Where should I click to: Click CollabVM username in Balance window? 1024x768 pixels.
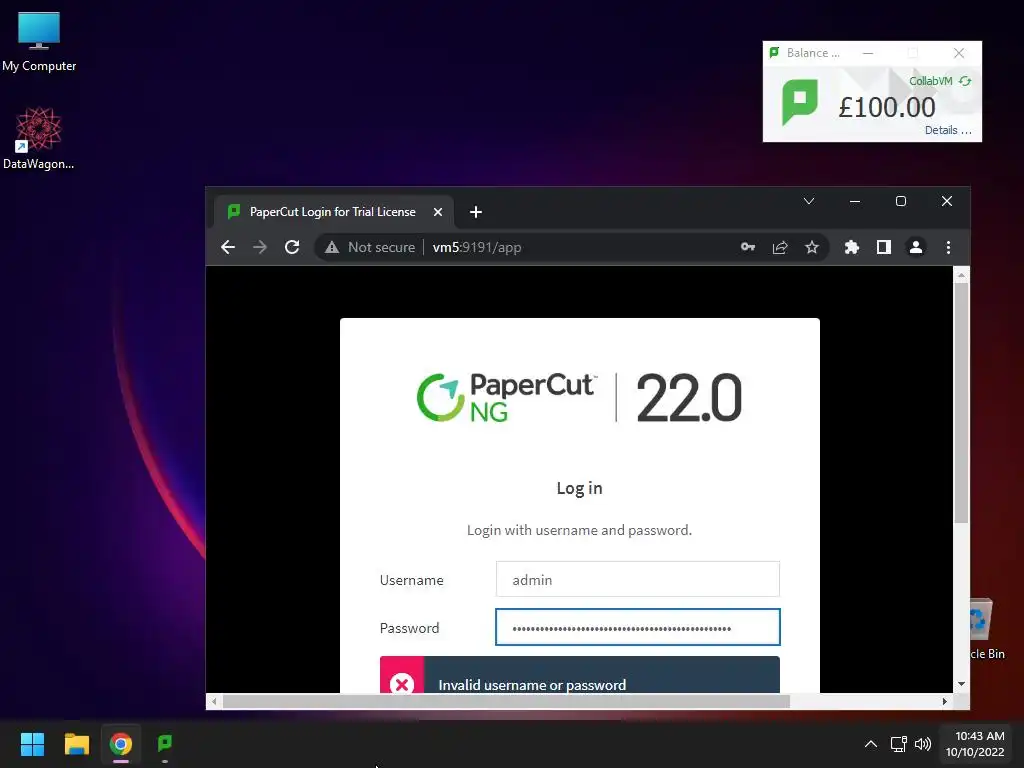(931, 81)
